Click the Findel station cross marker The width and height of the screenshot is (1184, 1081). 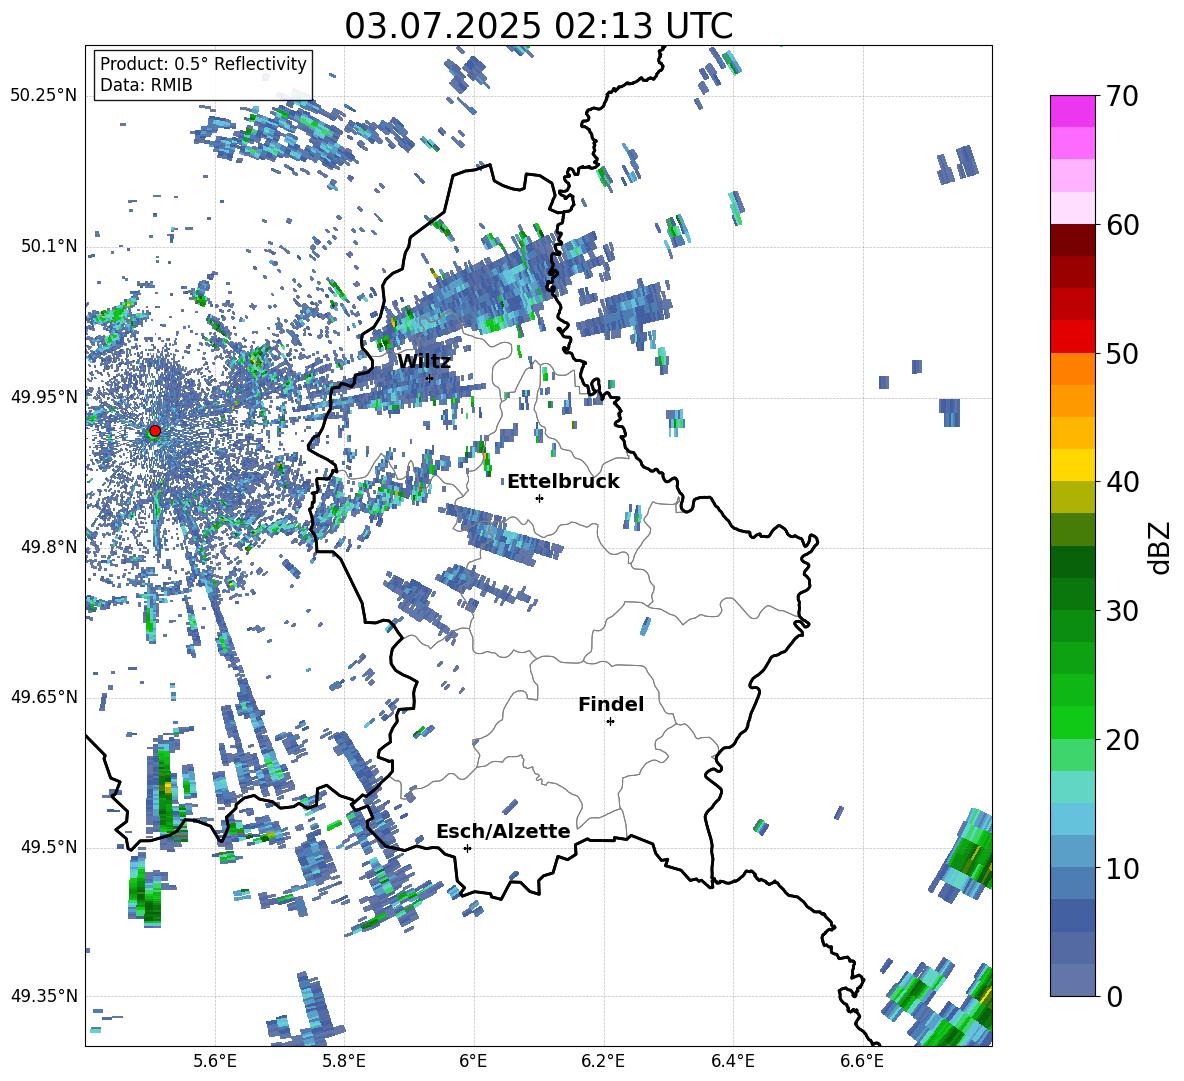[610, 722]
